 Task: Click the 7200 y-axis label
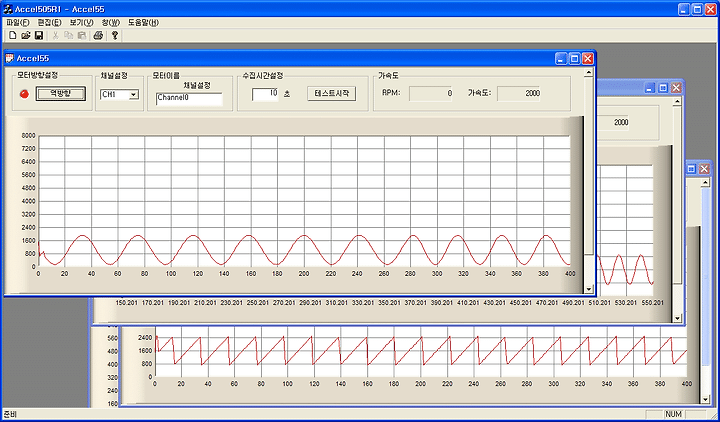28,149
